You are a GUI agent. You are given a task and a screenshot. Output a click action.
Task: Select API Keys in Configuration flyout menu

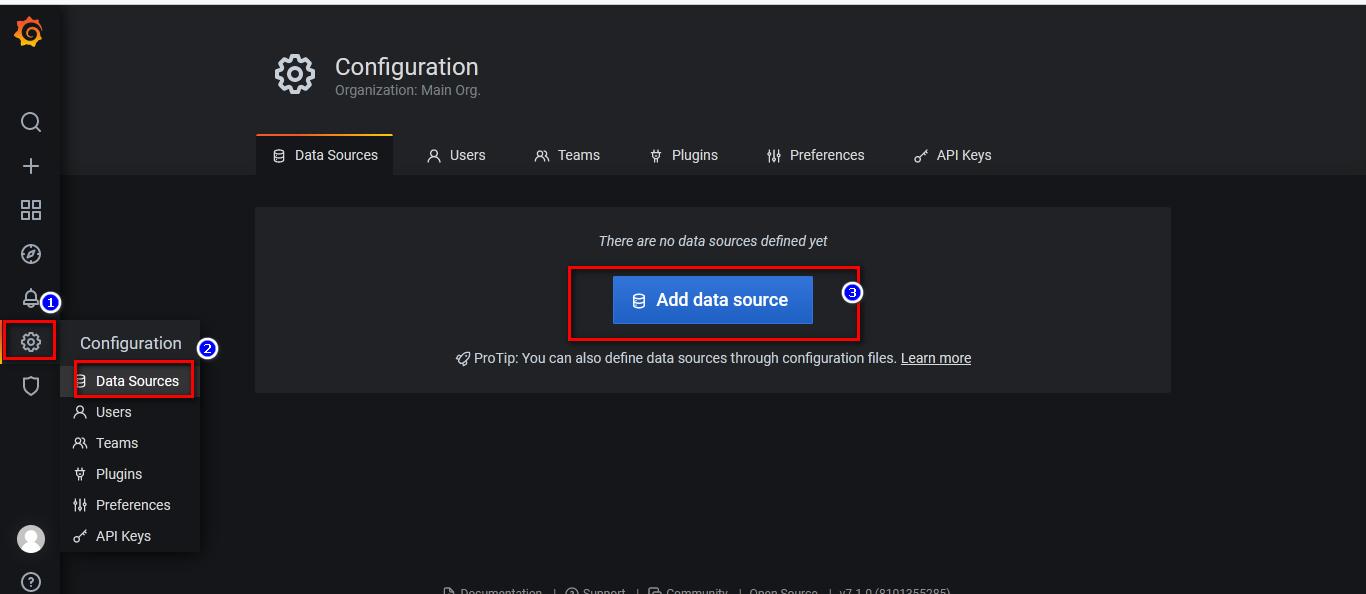(x=122, y=536)
